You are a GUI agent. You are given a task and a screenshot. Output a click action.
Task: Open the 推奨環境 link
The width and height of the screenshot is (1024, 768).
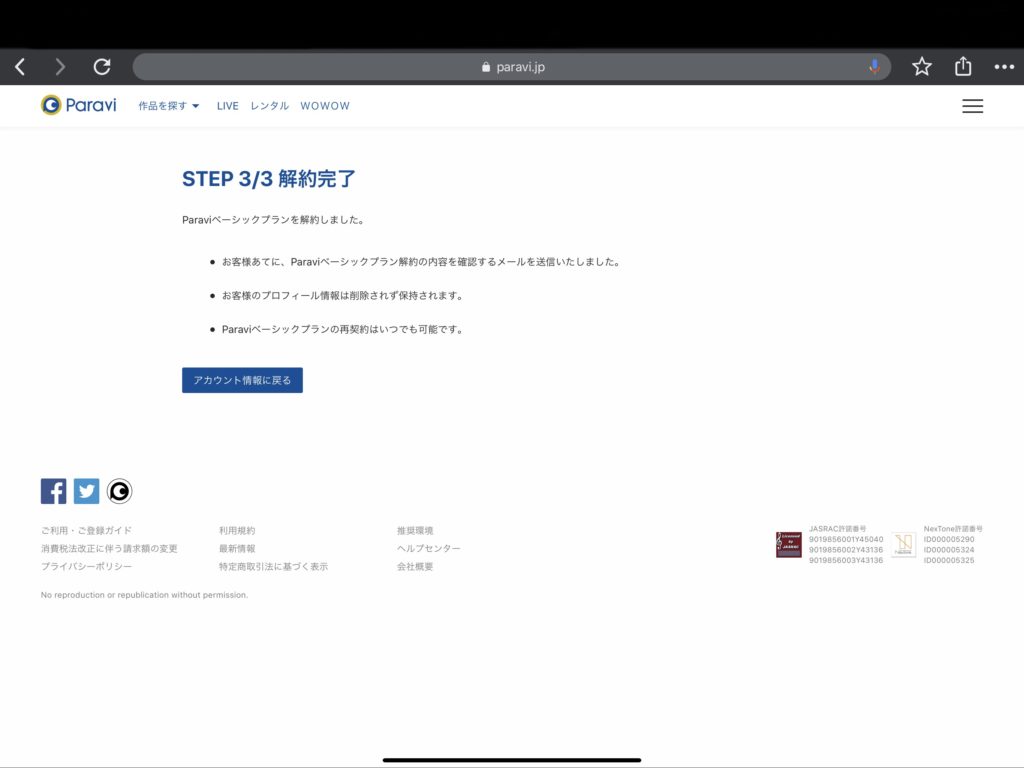click(x=415, y=530)
